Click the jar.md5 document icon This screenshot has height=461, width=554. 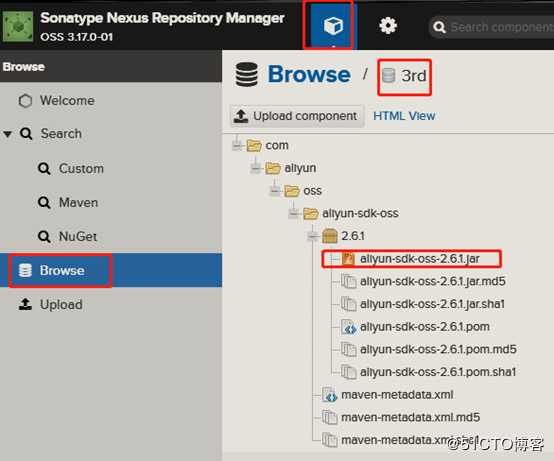[x=348, y=282]
